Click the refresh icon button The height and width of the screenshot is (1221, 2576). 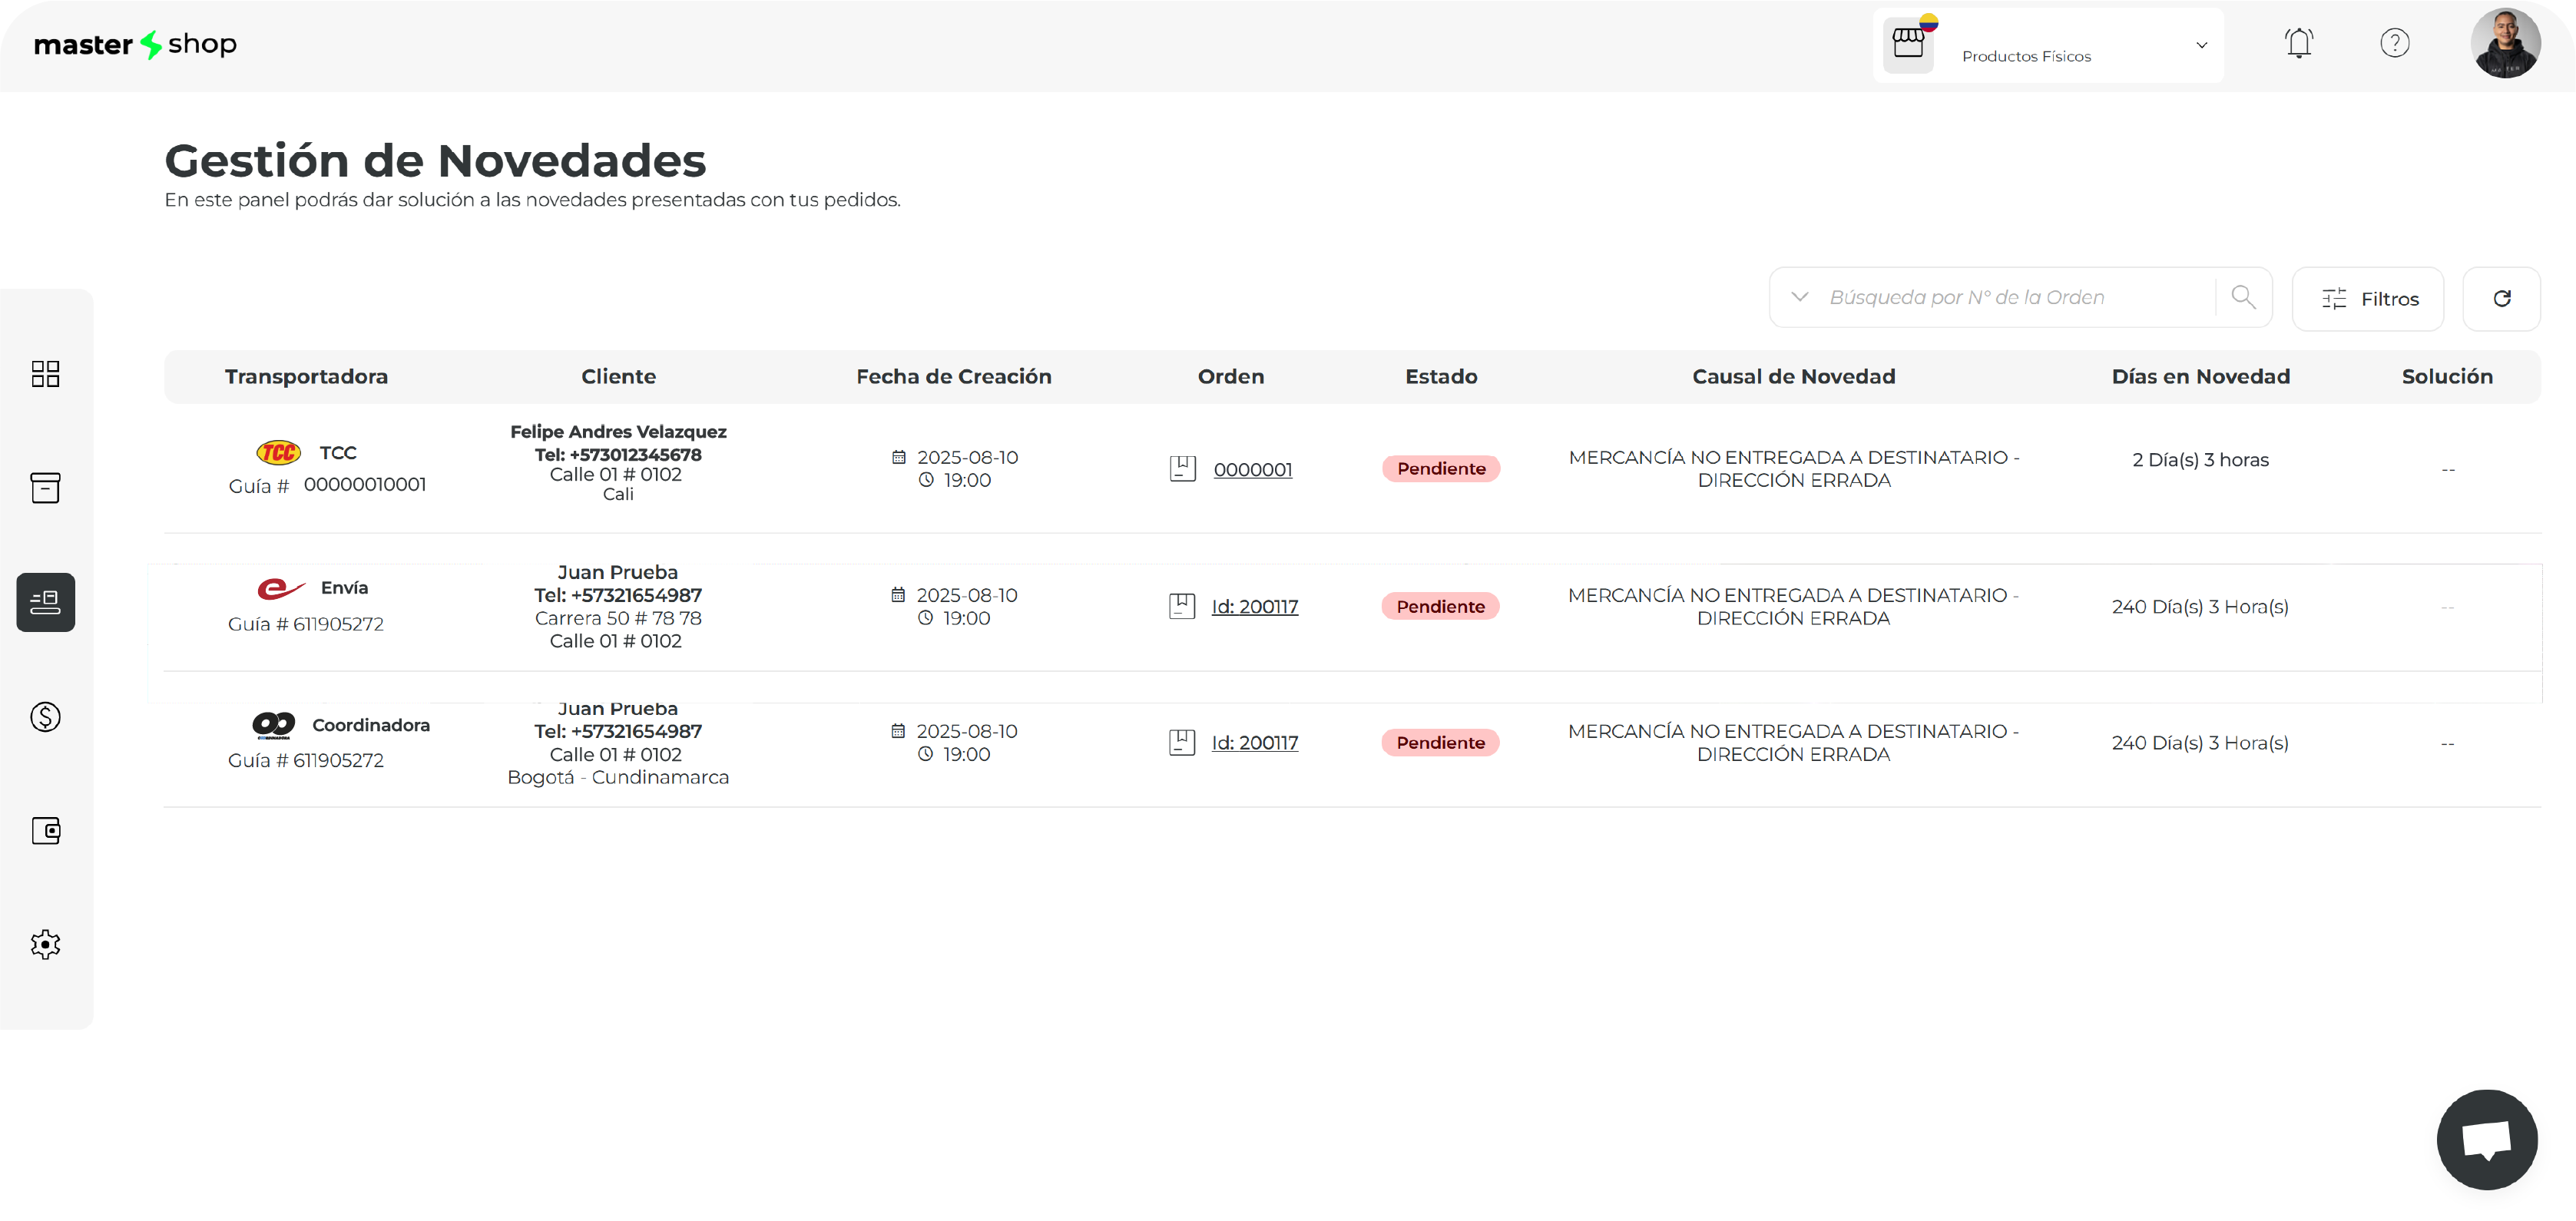click(2501, 299)
